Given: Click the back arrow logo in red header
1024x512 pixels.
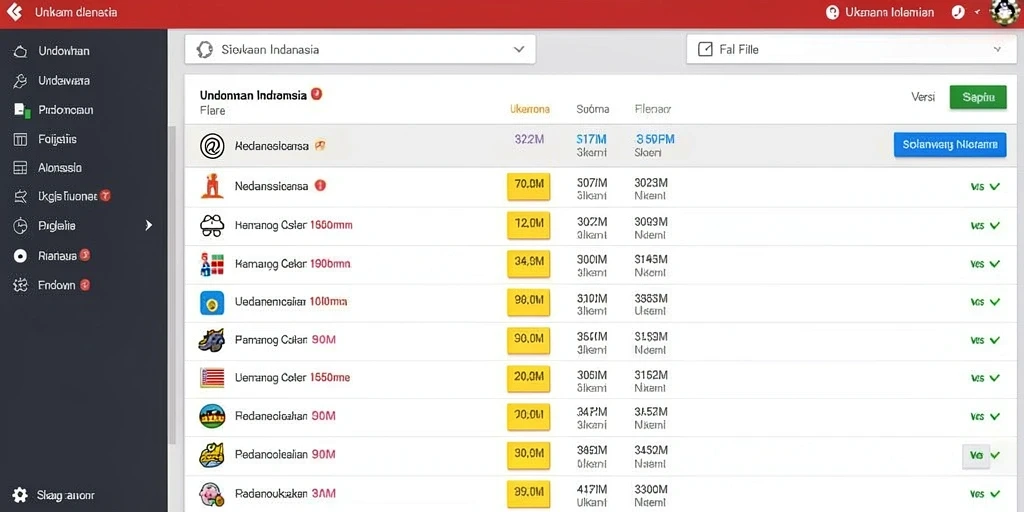Looking at the screenshot, I should 14,12.
